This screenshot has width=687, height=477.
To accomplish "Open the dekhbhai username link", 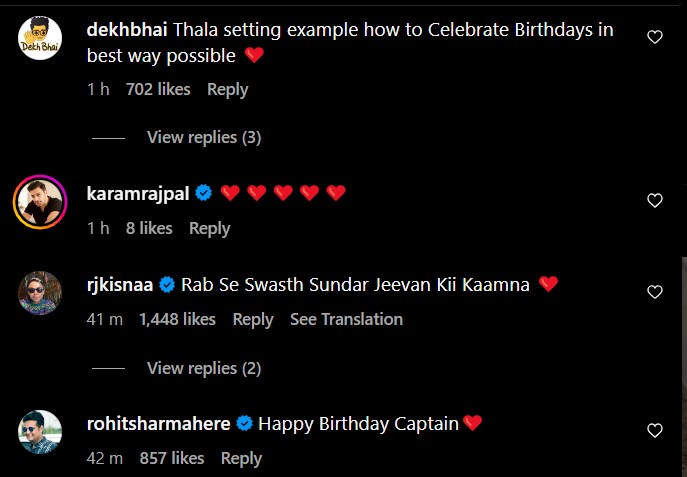I will click(x=128, y=30).
